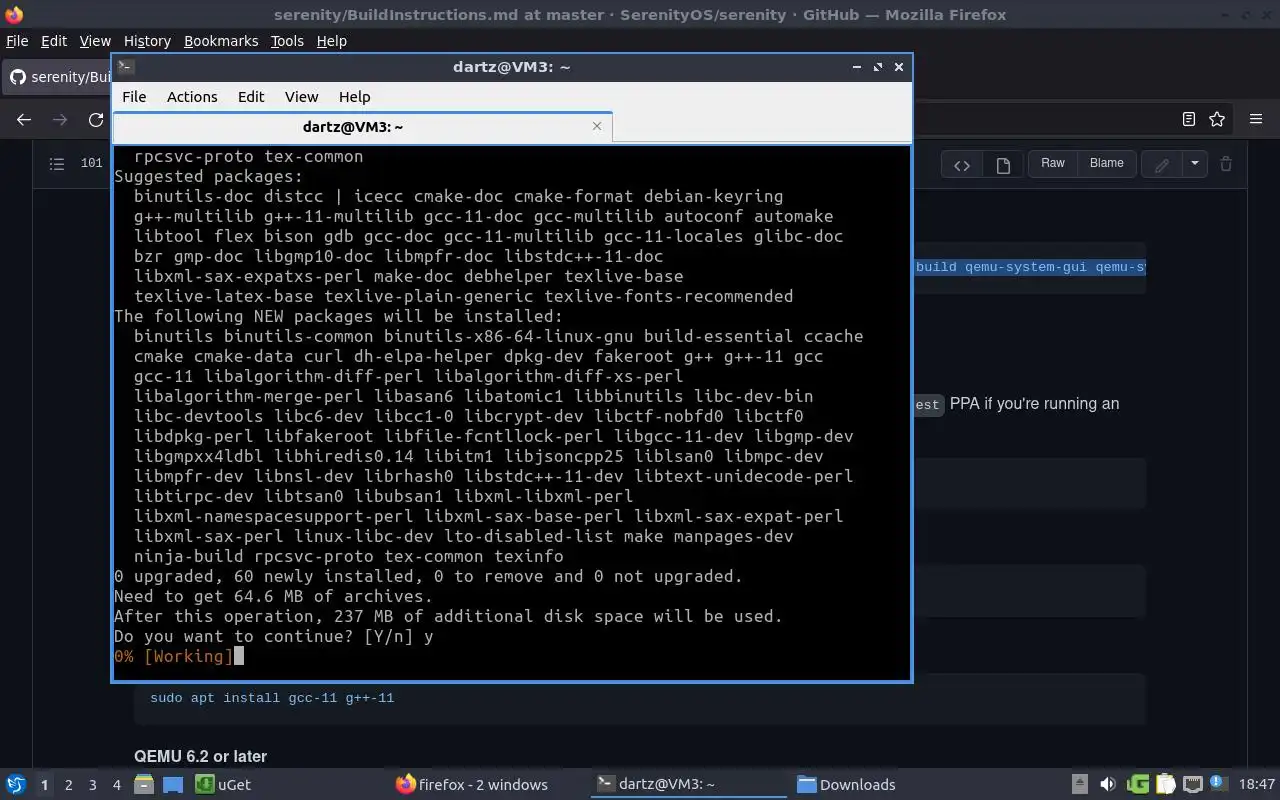Go back in Firefox
This screenshot has width=1280, height=800.
[24, 119]
